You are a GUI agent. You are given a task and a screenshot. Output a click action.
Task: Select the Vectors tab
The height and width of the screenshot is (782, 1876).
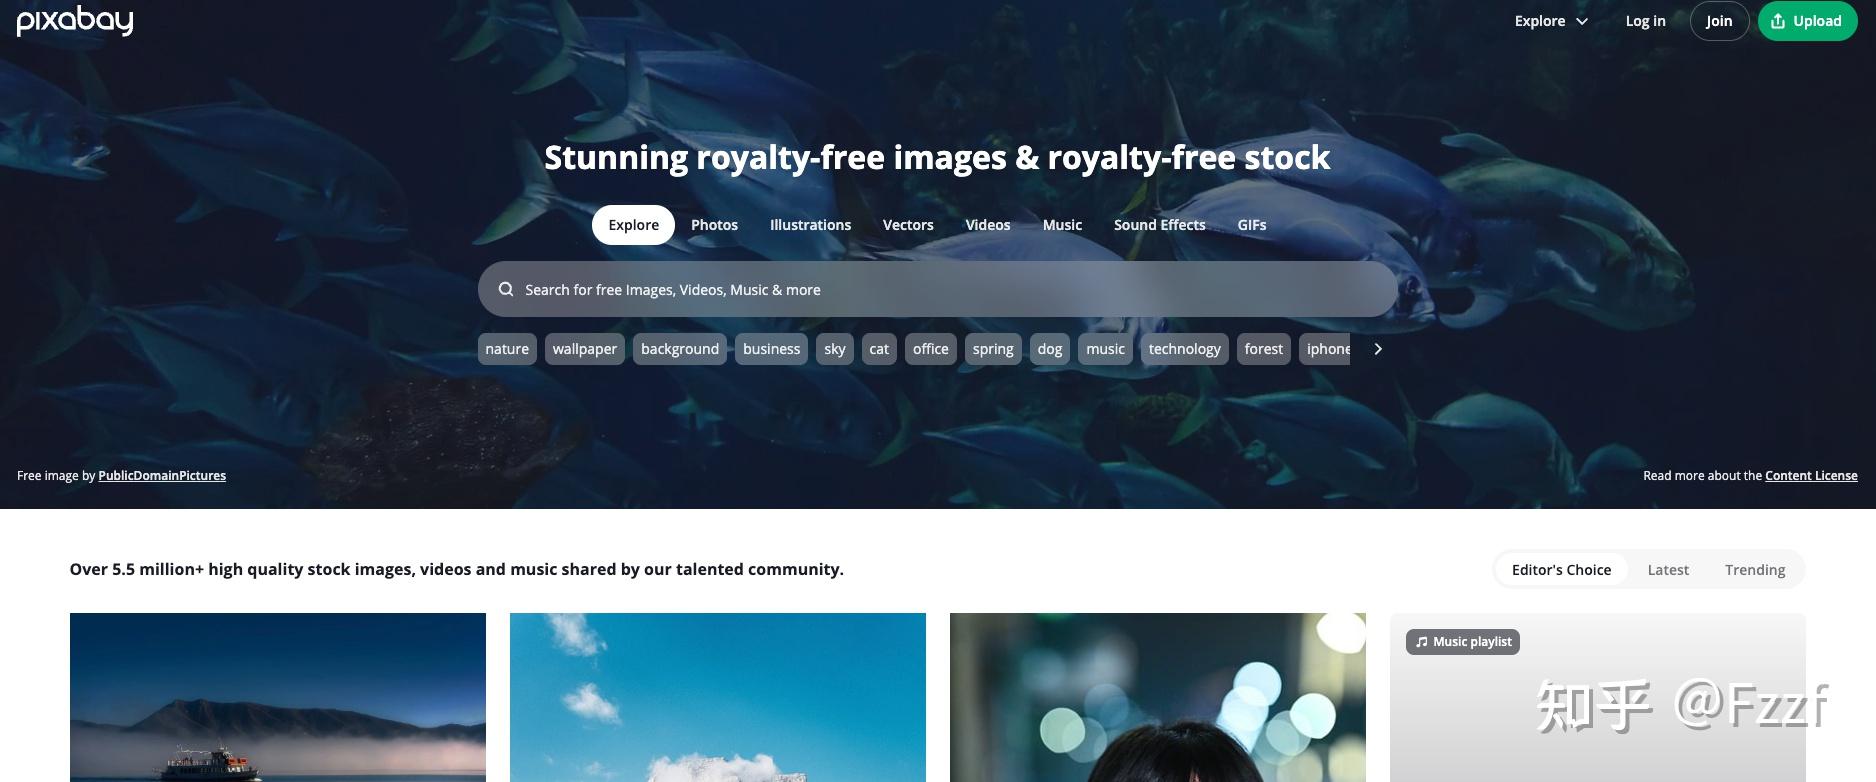click(908, 225)
